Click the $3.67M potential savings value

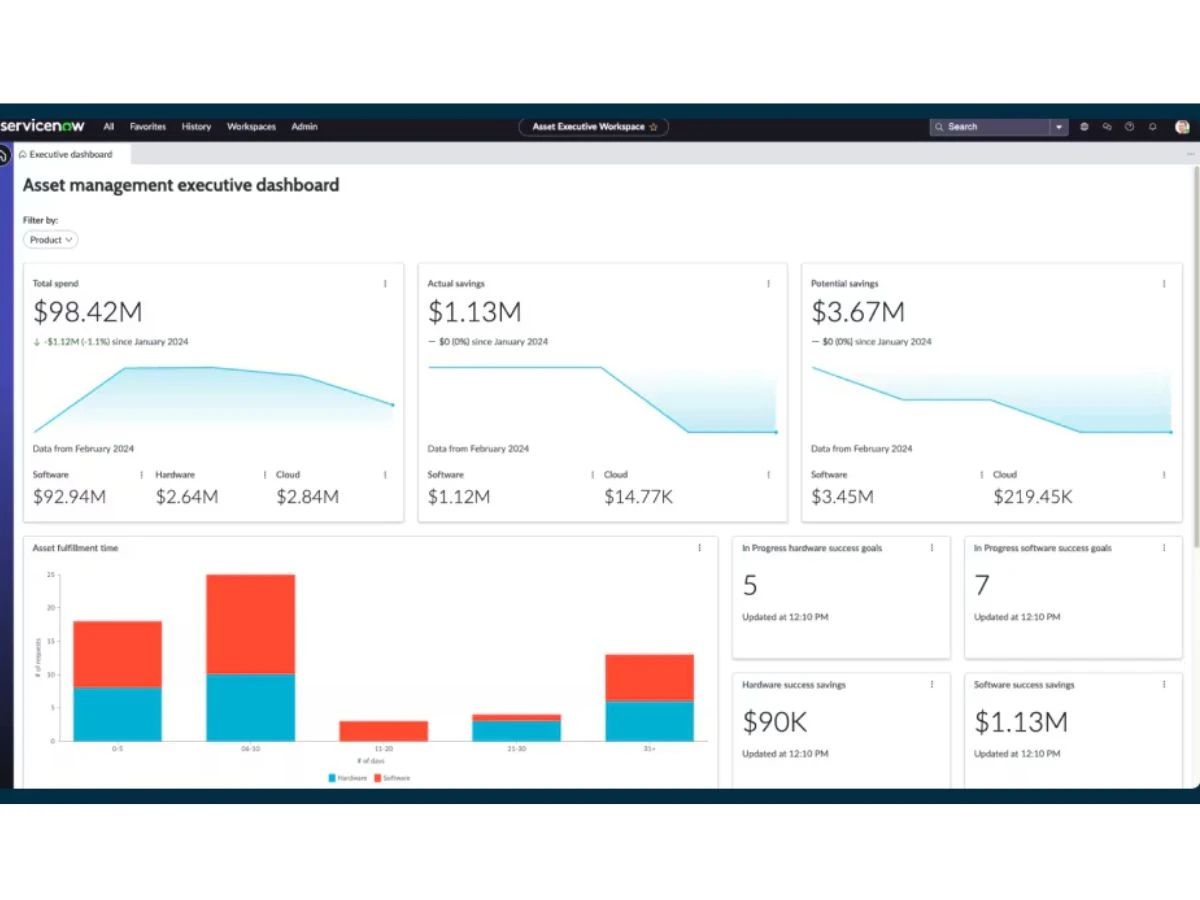coord(858,312)
